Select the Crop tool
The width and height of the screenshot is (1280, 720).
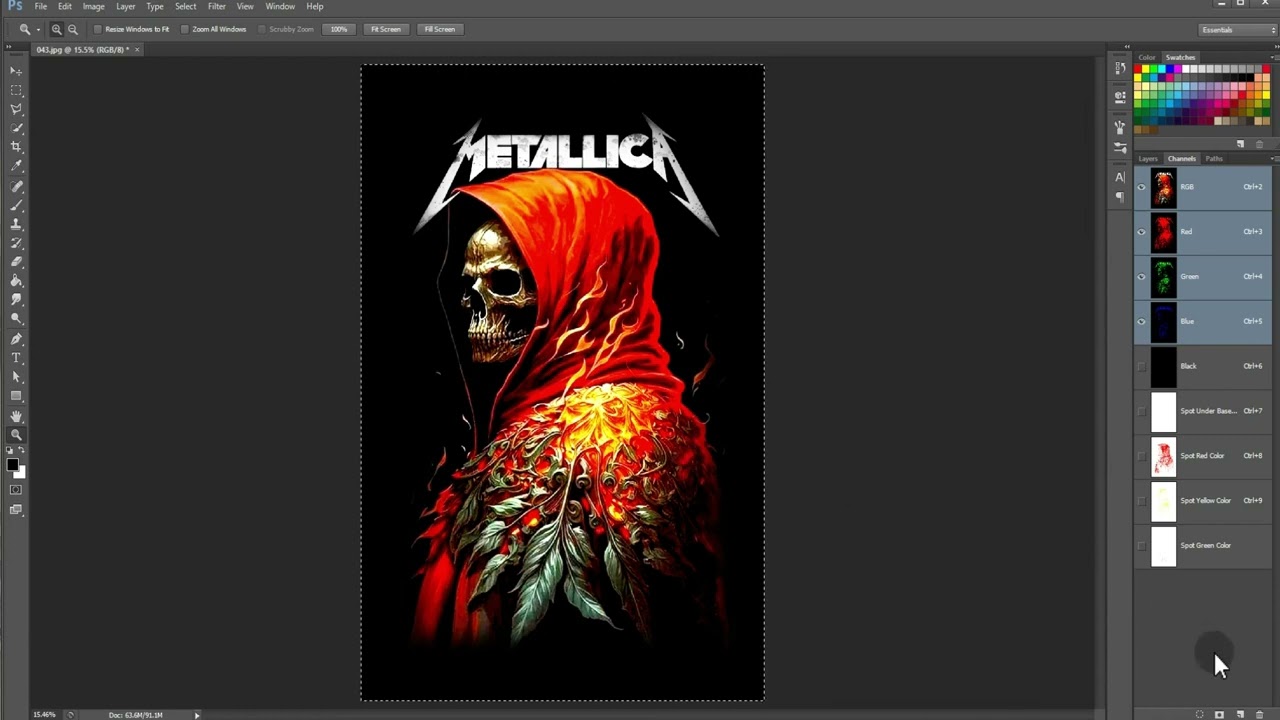[x=16, y=147]
